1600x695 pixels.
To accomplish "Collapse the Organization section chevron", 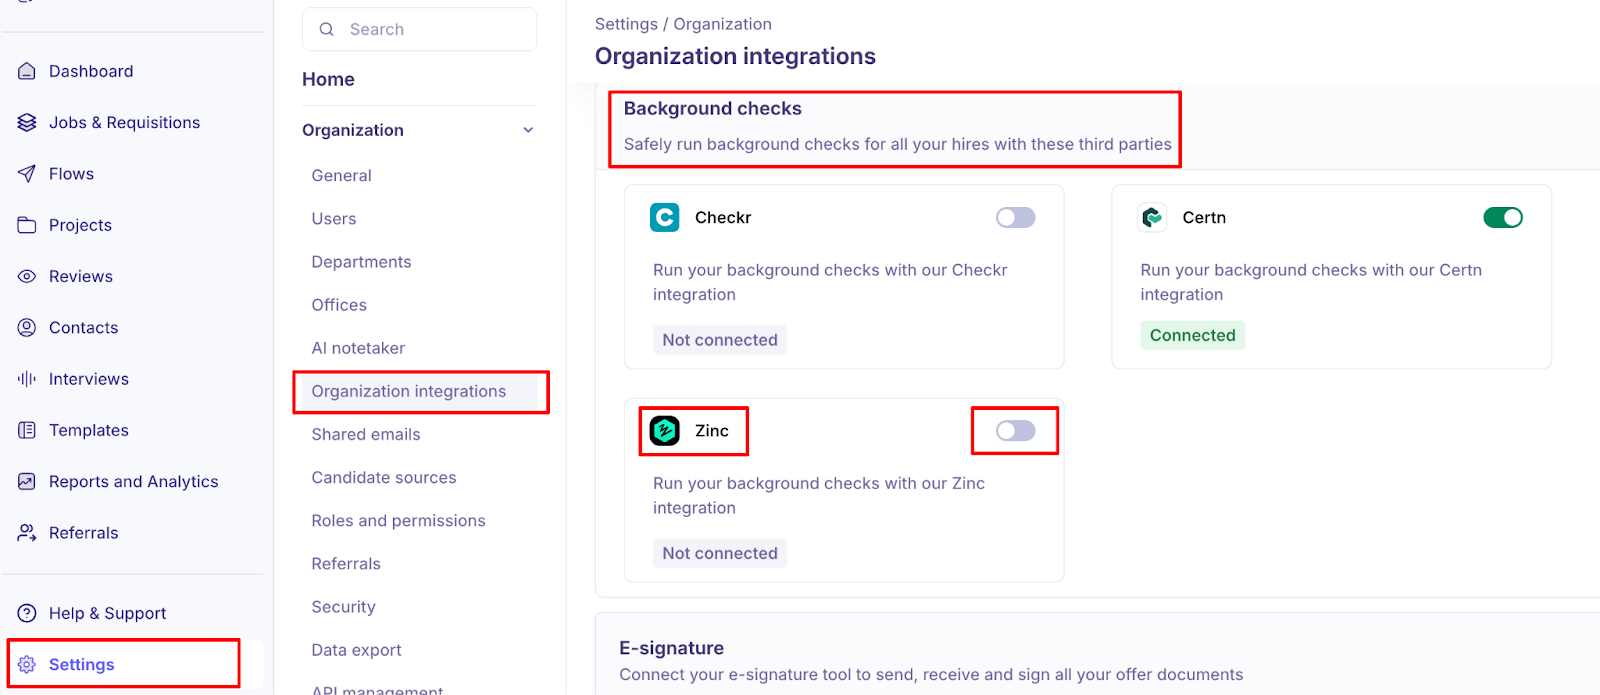I will pyautogui.click(x=528, y=130).
